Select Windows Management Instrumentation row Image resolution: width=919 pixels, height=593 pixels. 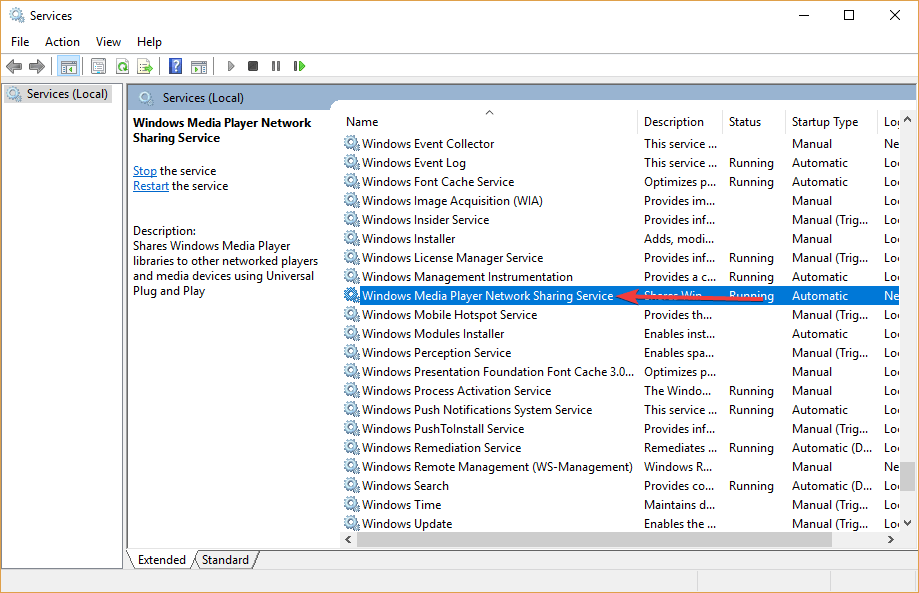621,277
